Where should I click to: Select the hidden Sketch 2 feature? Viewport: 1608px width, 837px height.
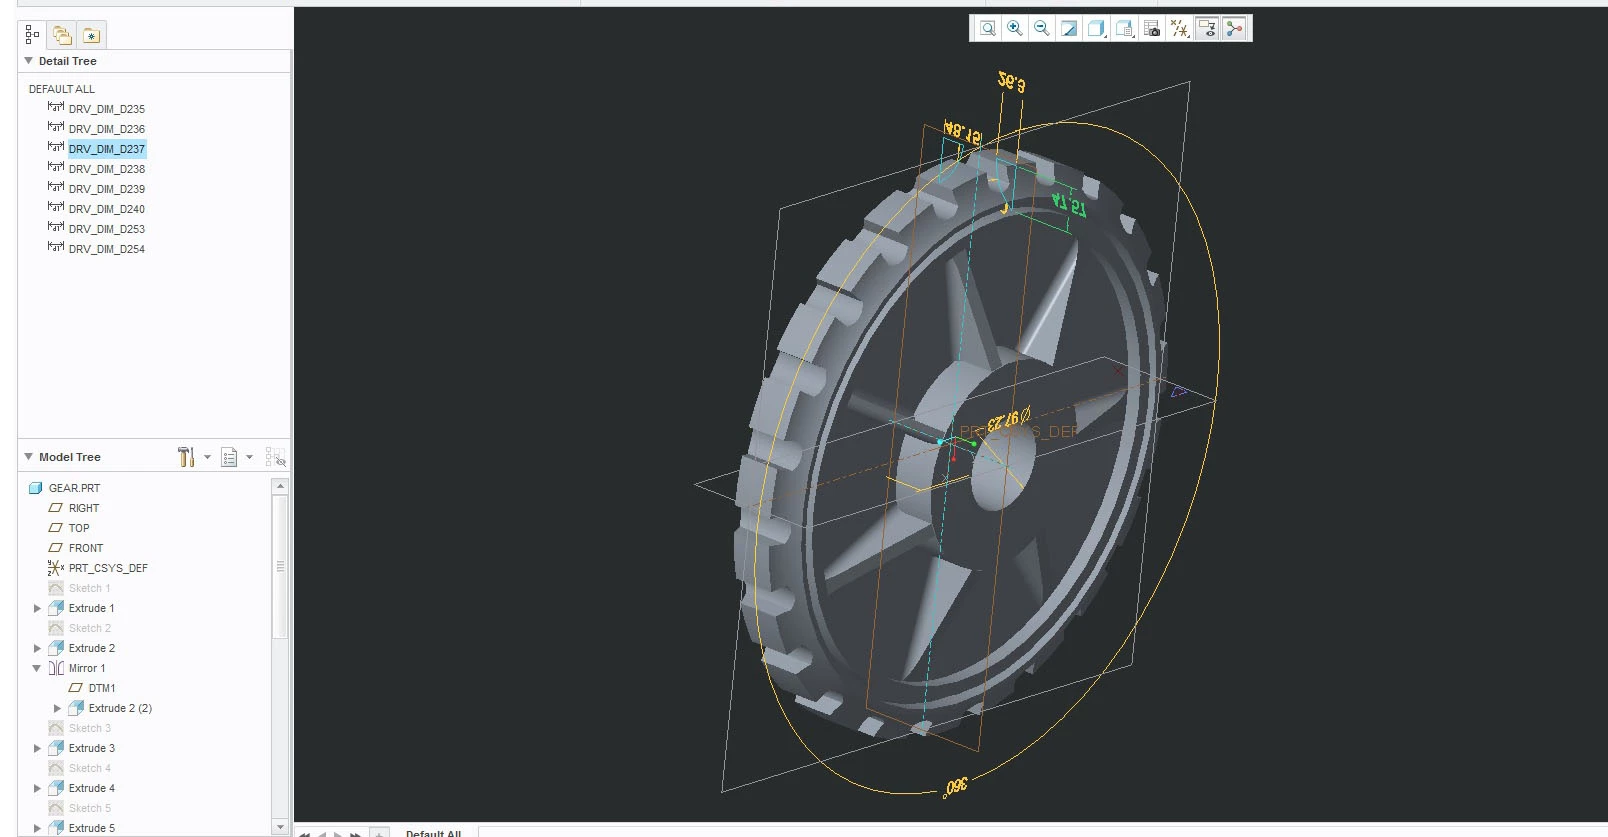point(90,628)
